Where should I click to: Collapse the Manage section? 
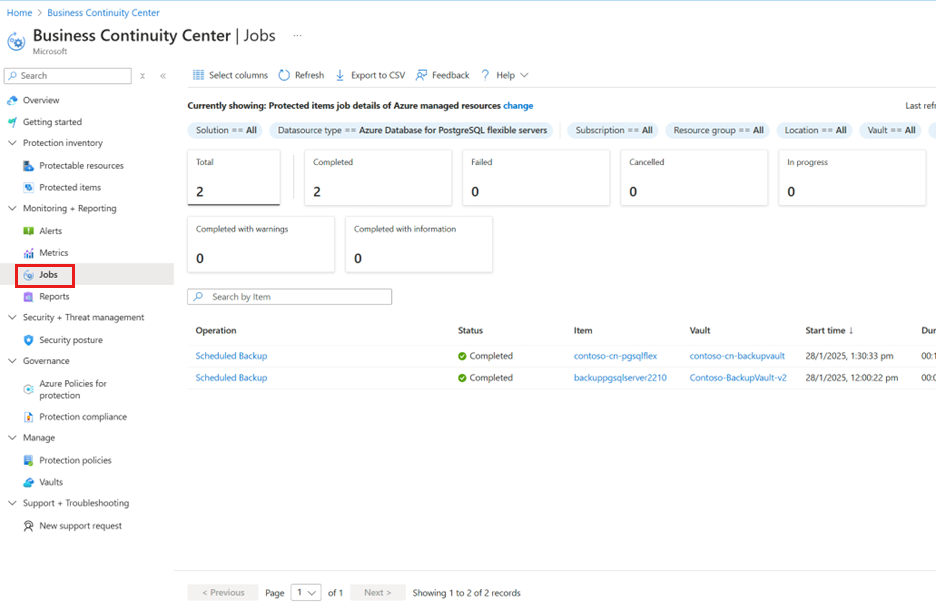tap(12, 437)
